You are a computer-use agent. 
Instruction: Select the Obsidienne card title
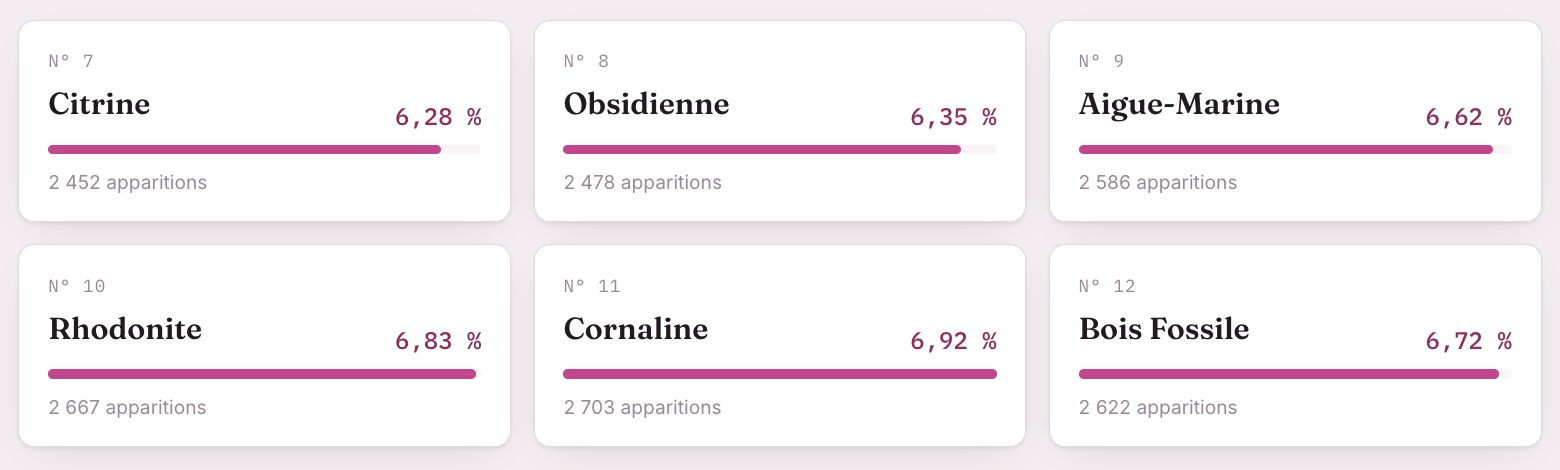point(646,104)
